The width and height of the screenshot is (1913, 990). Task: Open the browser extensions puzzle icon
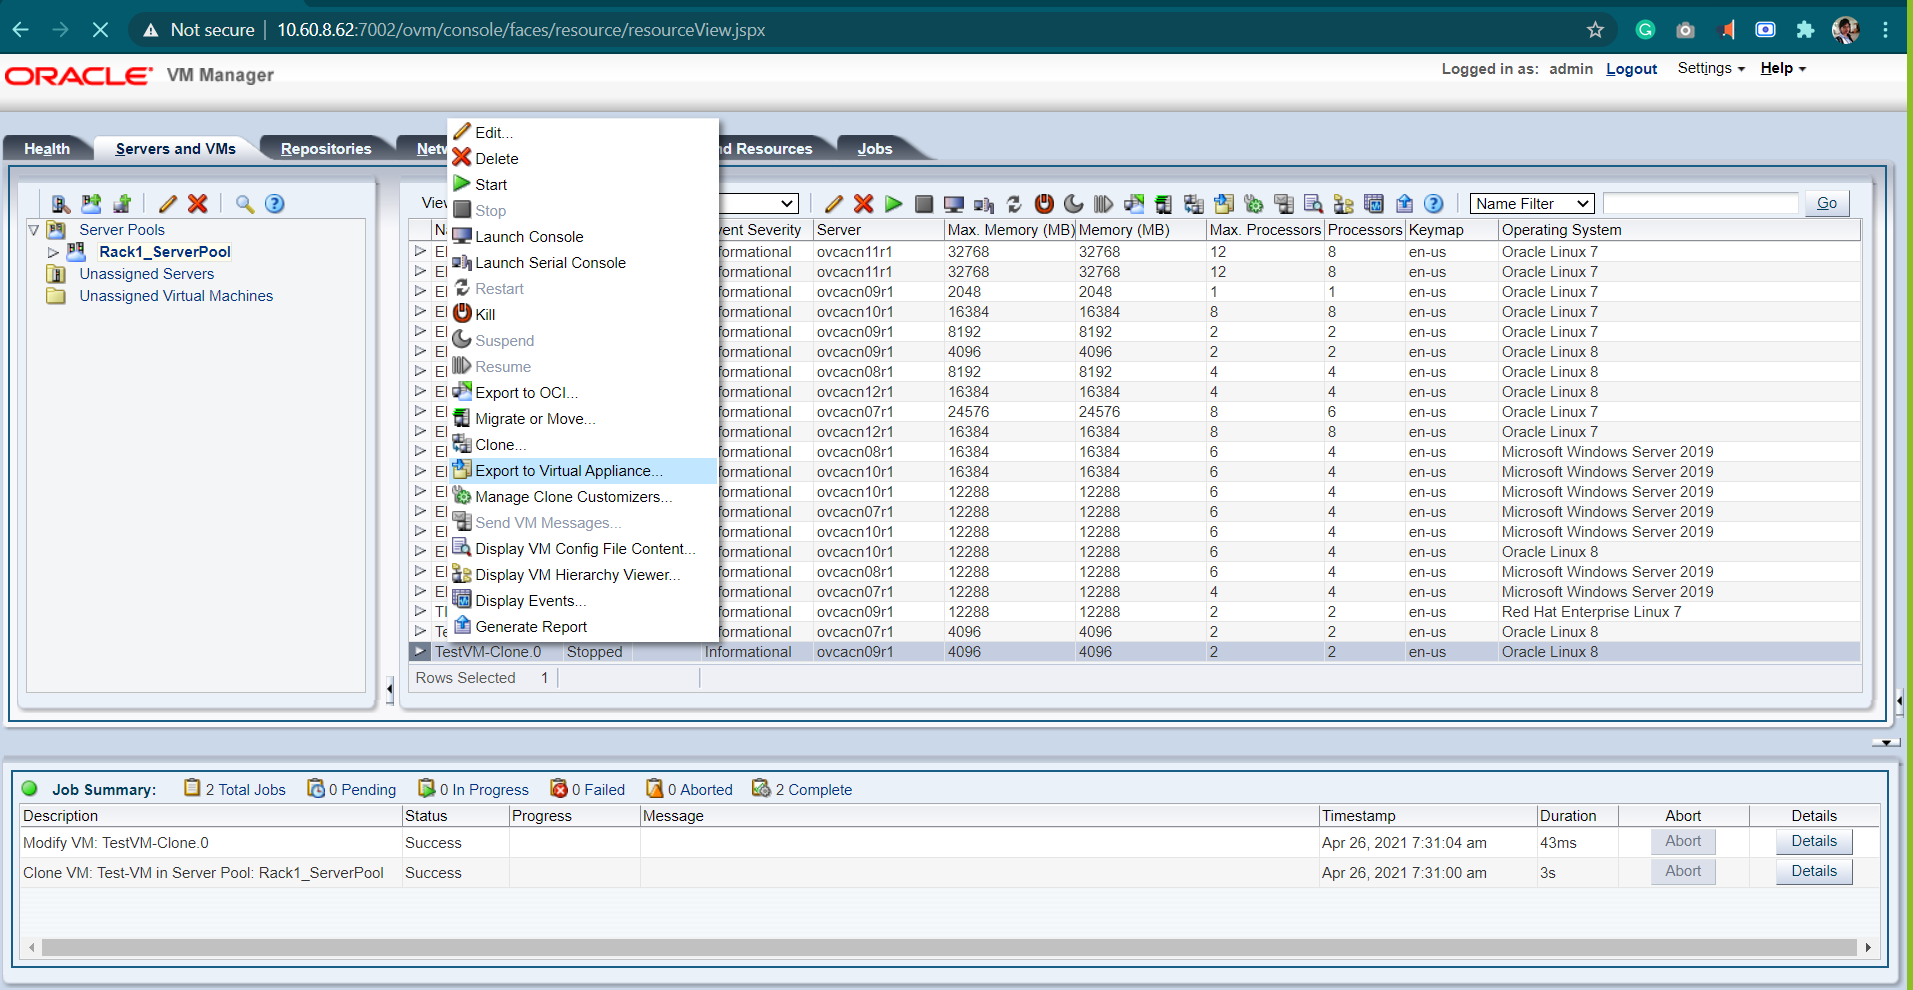[x=1805, y=30]
